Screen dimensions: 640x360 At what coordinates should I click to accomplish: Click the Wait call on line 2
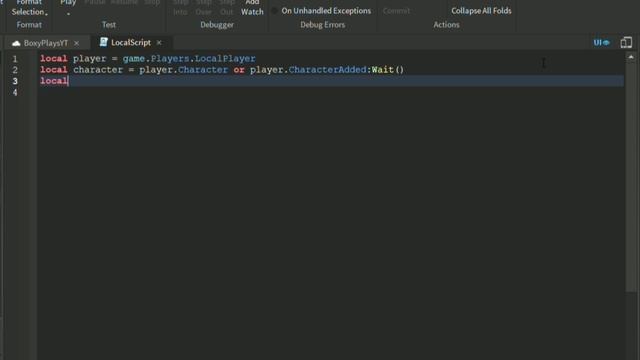click(x=382, y=70)
